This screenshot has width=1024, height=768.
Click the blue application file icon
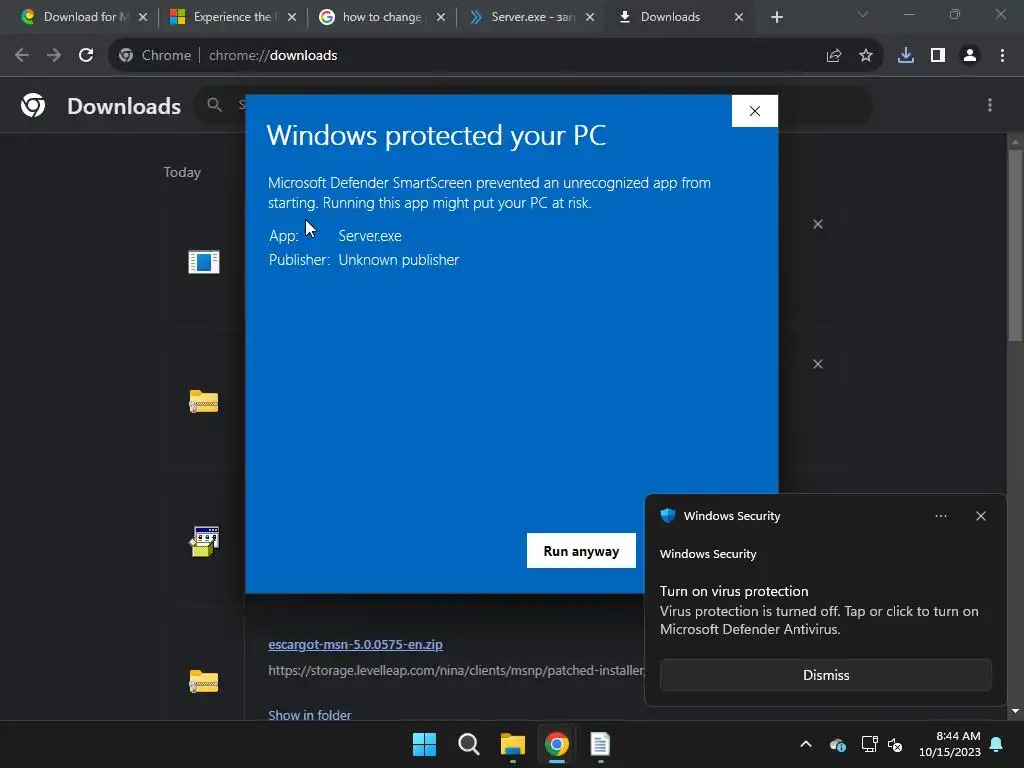click(x=204, y=262)
